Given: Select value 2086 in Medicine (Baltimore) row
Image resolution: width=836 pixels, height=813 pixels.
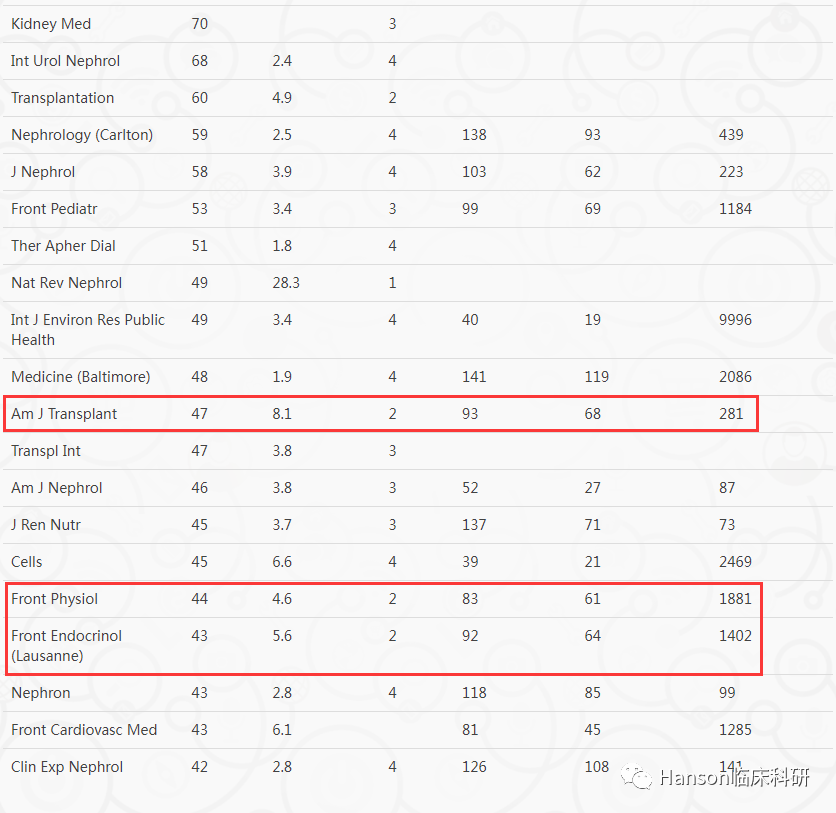Looking at the screenshot, I should (735, 377).
